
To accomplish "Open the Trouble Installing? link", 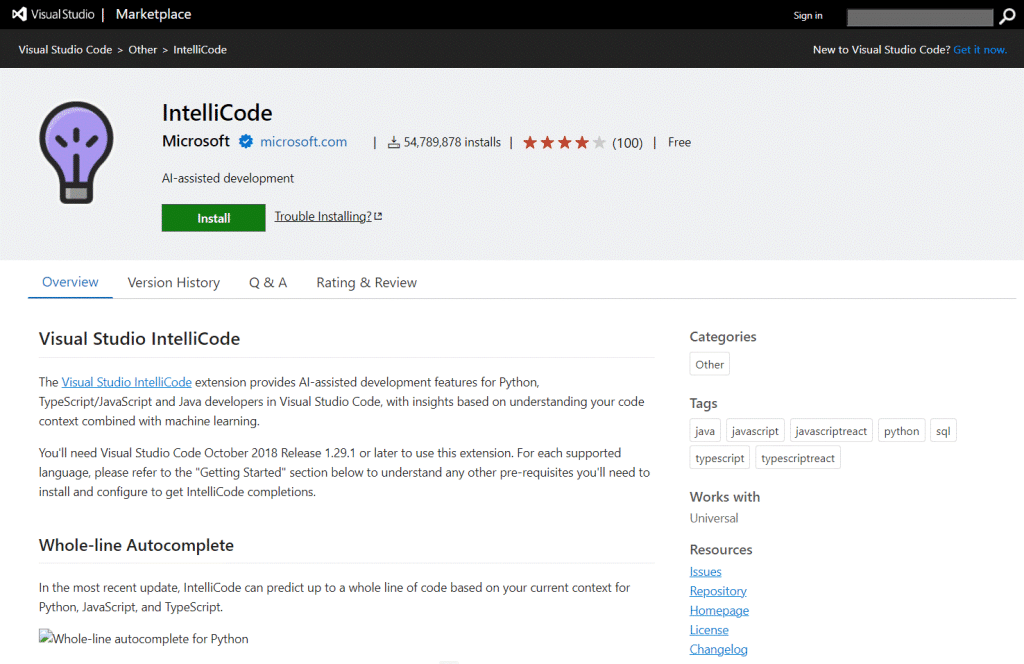I will tap(328, 216).
